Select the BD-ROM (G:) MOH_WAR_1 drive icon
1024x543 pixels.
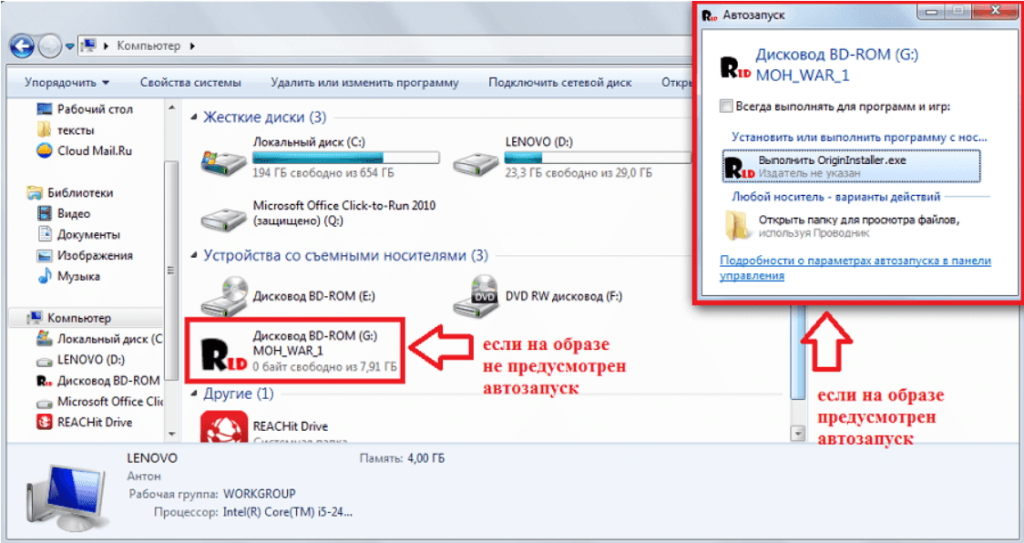pyautogui.click(x=224, y=352)
